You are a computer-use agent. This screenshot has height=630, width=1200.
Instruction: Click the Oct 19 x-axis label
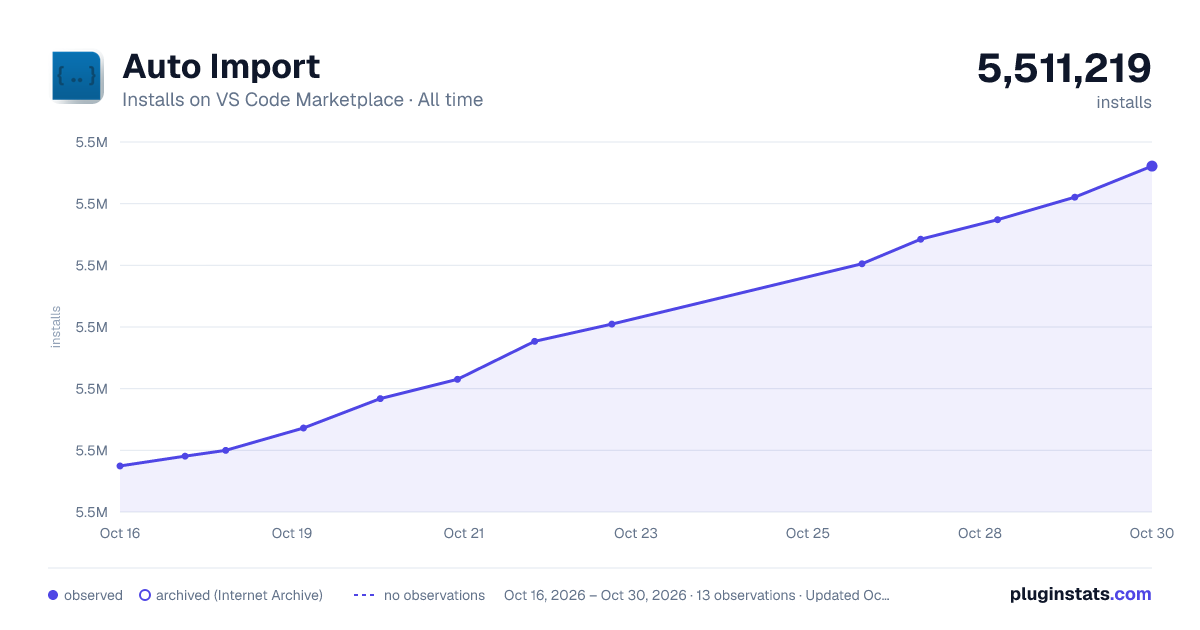click(292, 533)
